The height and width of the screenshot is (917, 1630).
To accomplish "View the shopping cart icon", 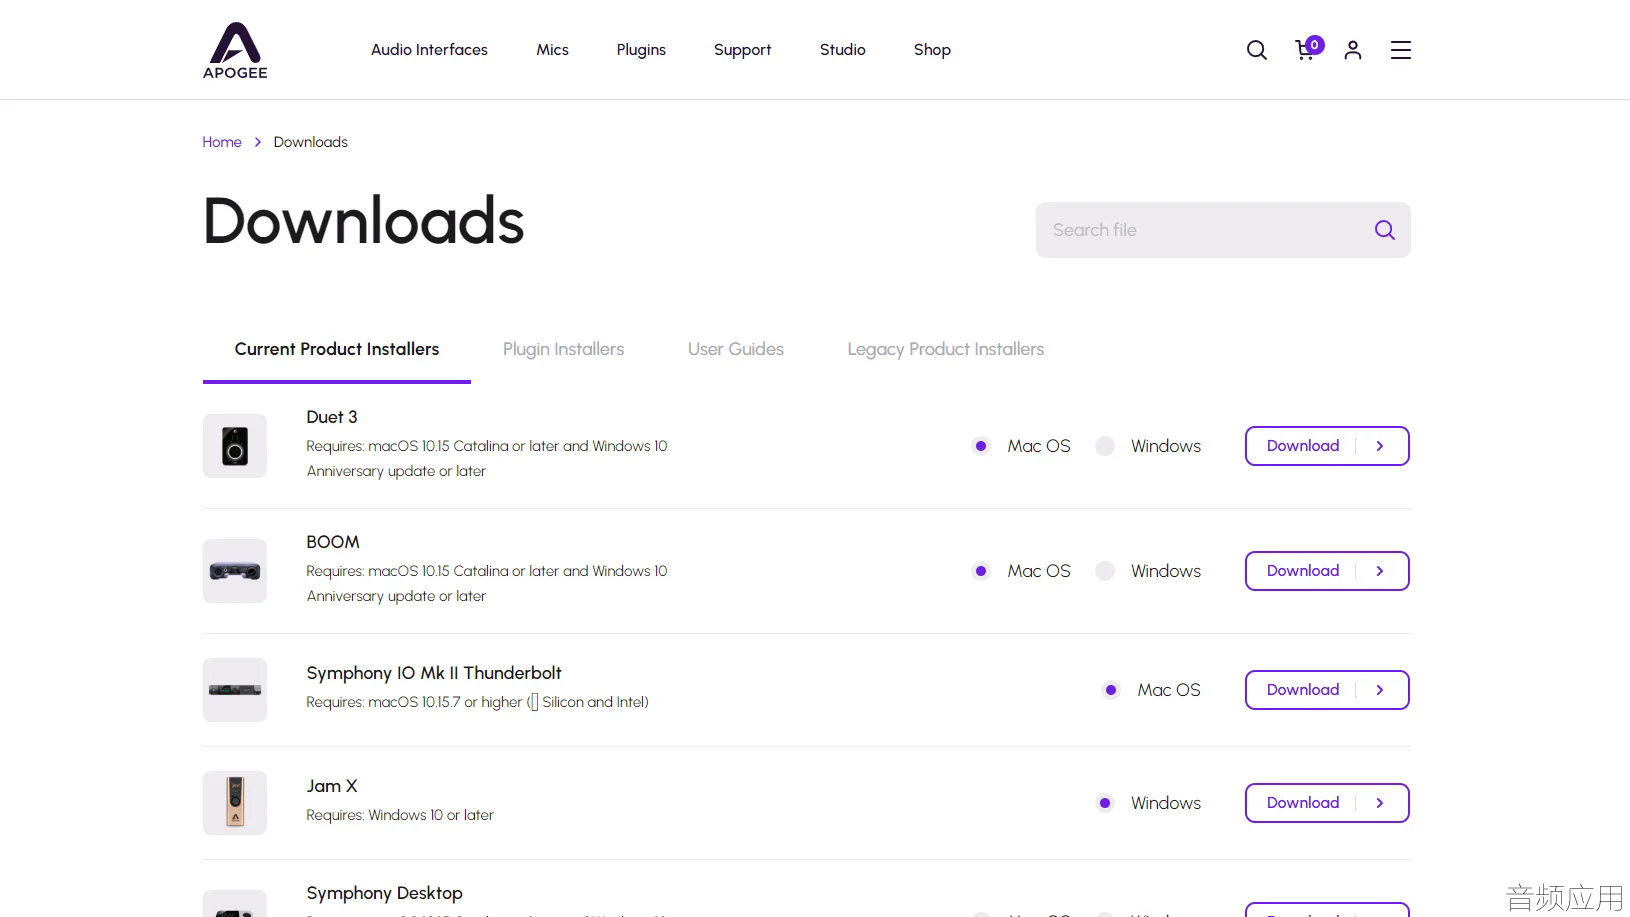I will click(x=1308, y=48).
